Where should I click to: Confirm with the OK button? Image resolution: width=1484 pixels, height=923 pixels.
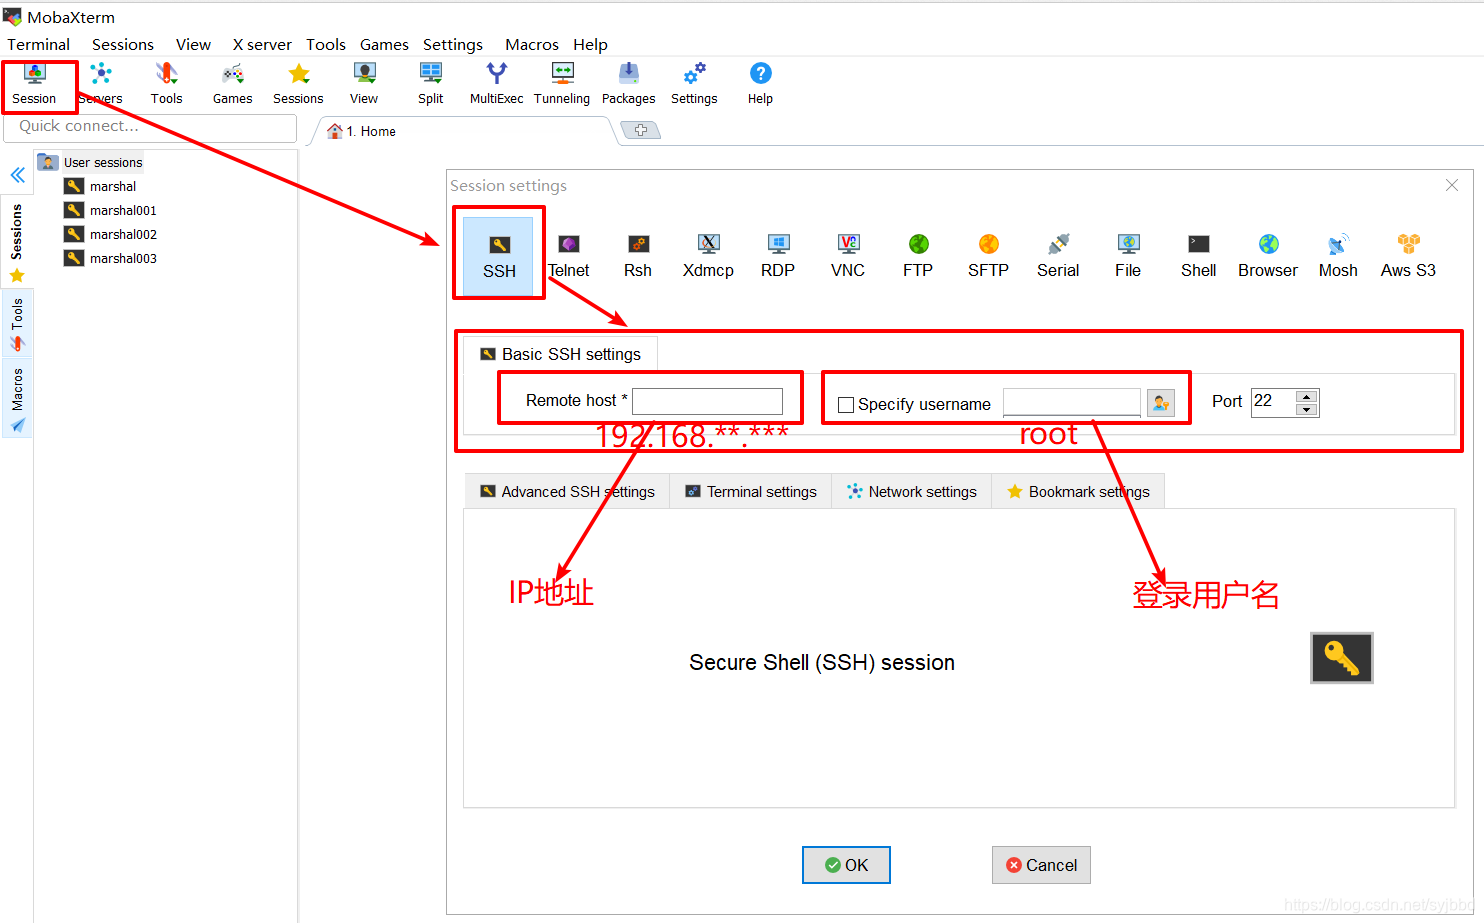846,865
